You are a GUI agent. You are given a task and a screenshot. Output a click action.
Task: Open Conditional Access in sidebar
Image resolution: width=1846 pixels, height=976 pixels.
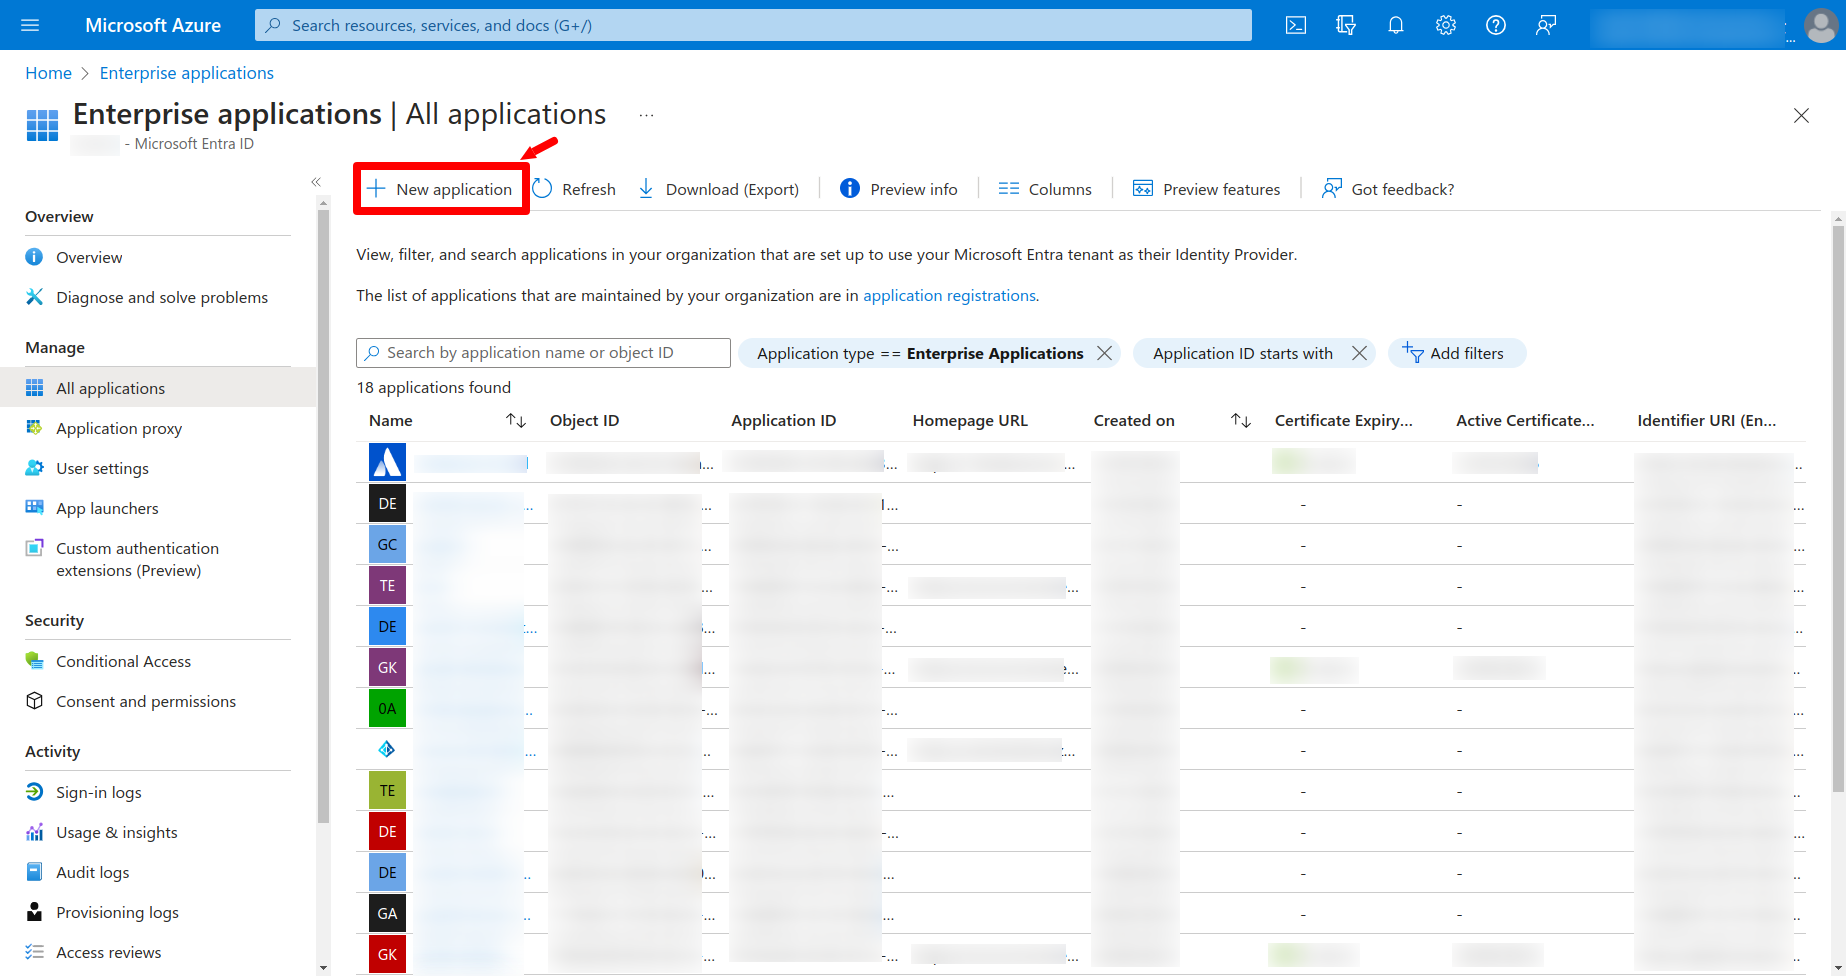coord(123,661)
